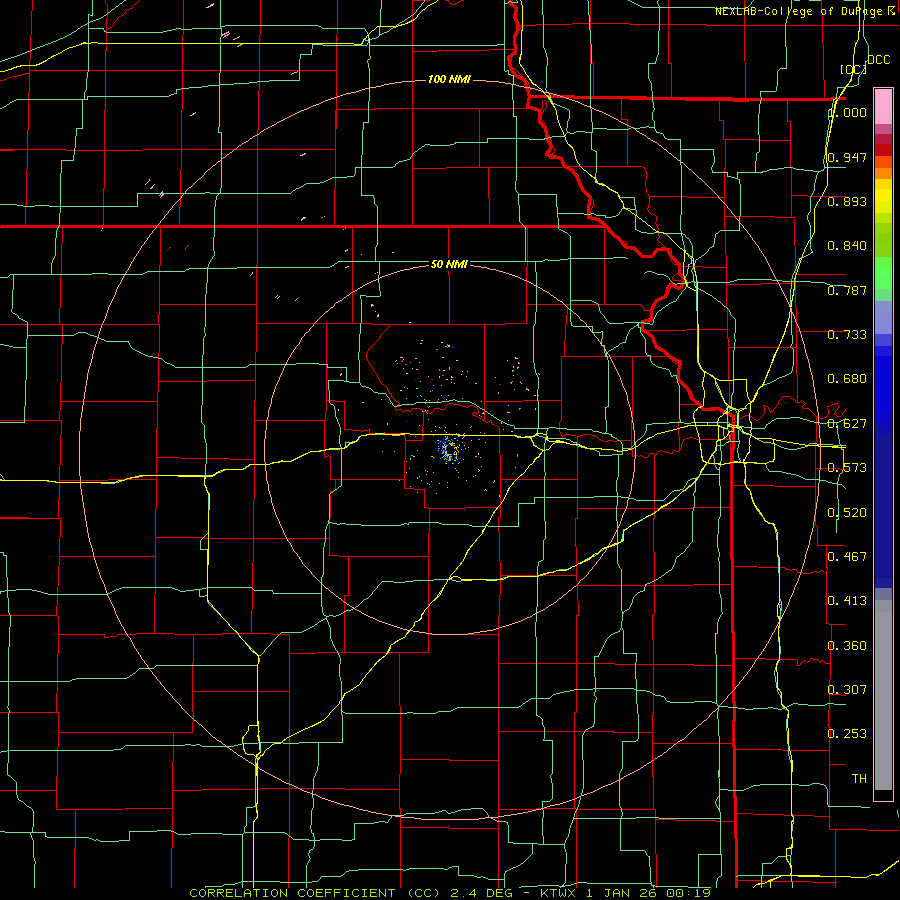Click the '0.787' legend value

847,290
